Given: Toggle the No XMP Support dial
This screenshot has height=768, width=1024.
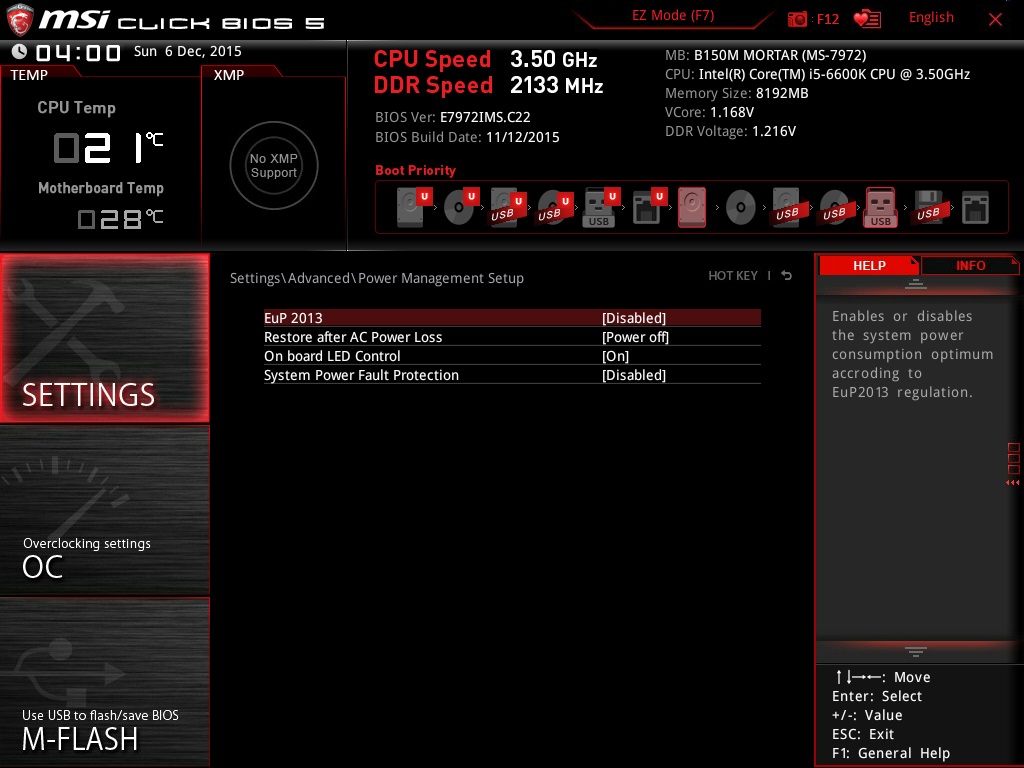Looking at the screenshot, I should [274, 165].
